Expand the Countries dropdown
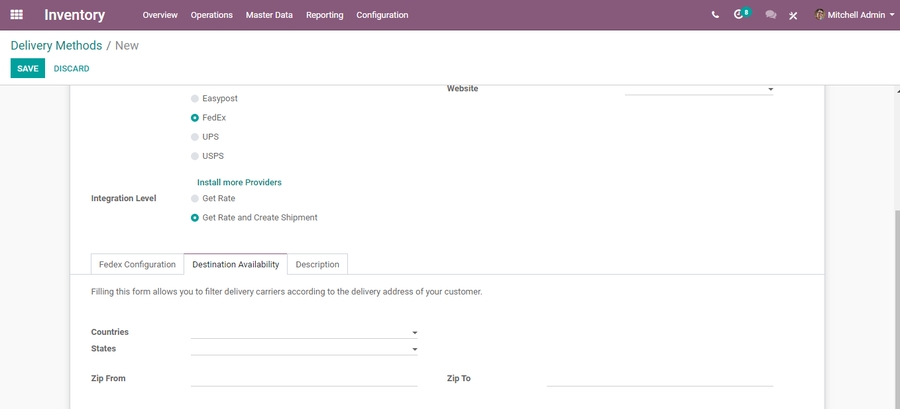This screenshot has width=900, height=409. [x=414, y=333]
